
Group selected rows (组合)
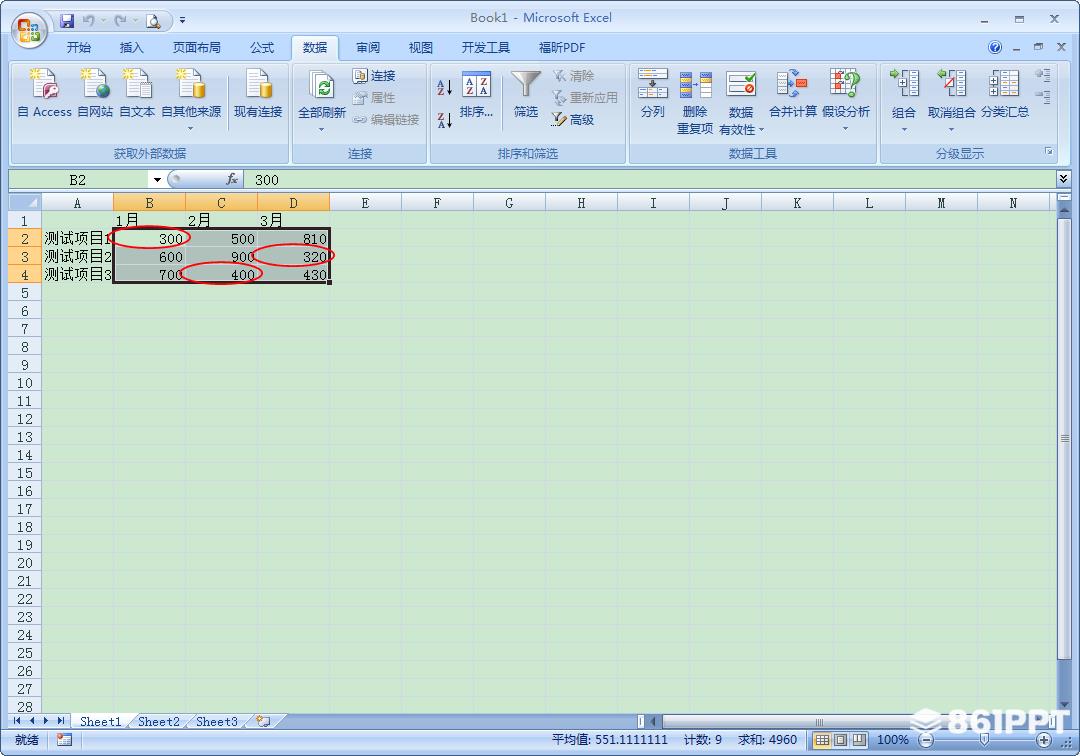click(x=904, y=94)
